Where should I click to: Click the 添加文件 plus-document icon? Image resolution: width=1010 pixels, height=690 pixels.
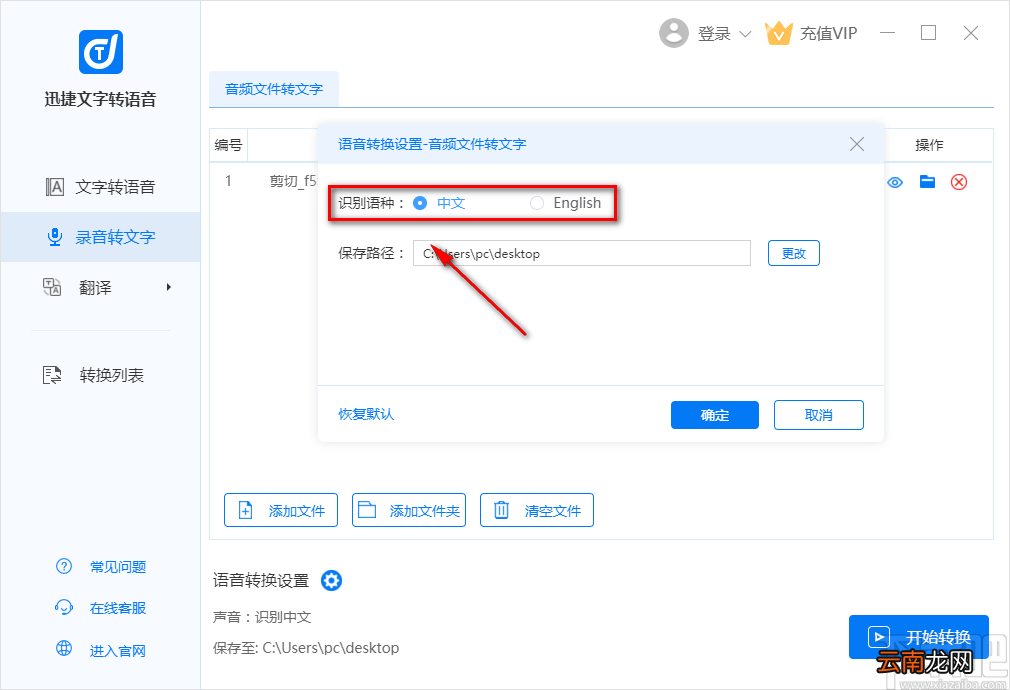pyautogui.click(x=245, y=510)
